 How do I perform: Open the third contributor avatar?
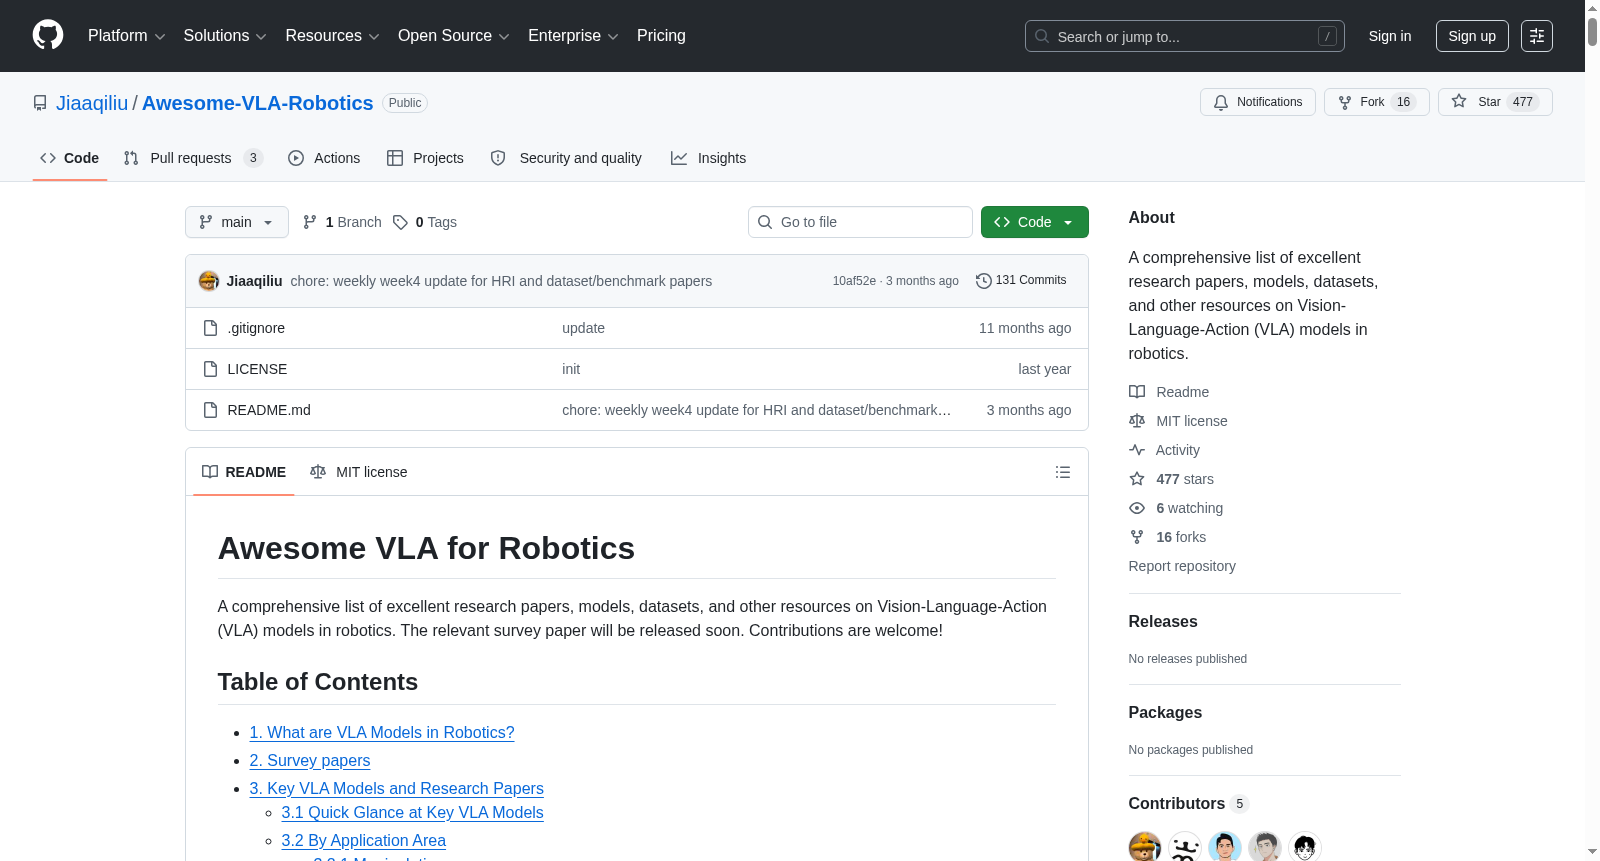coord(1225,847)
